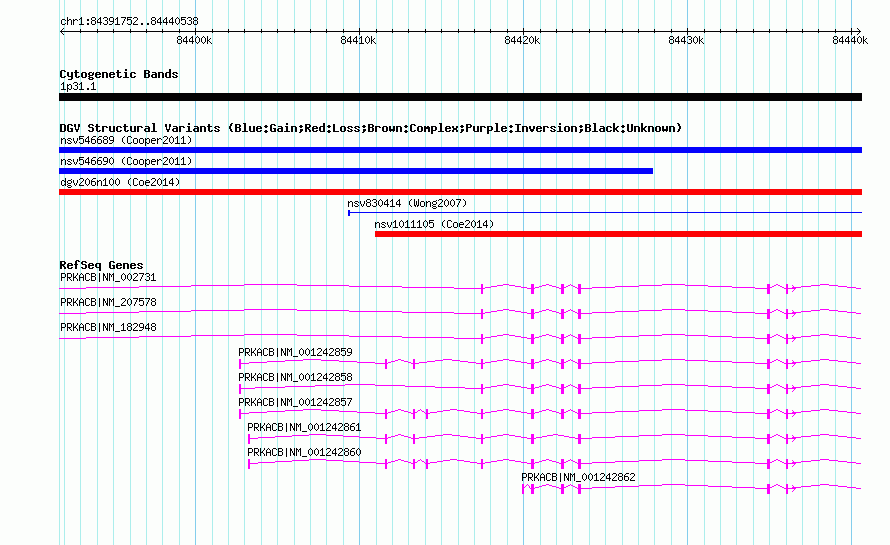890x545 pixels.
Task: Open the RefSeq Genes track title
Action: (101, 265)
